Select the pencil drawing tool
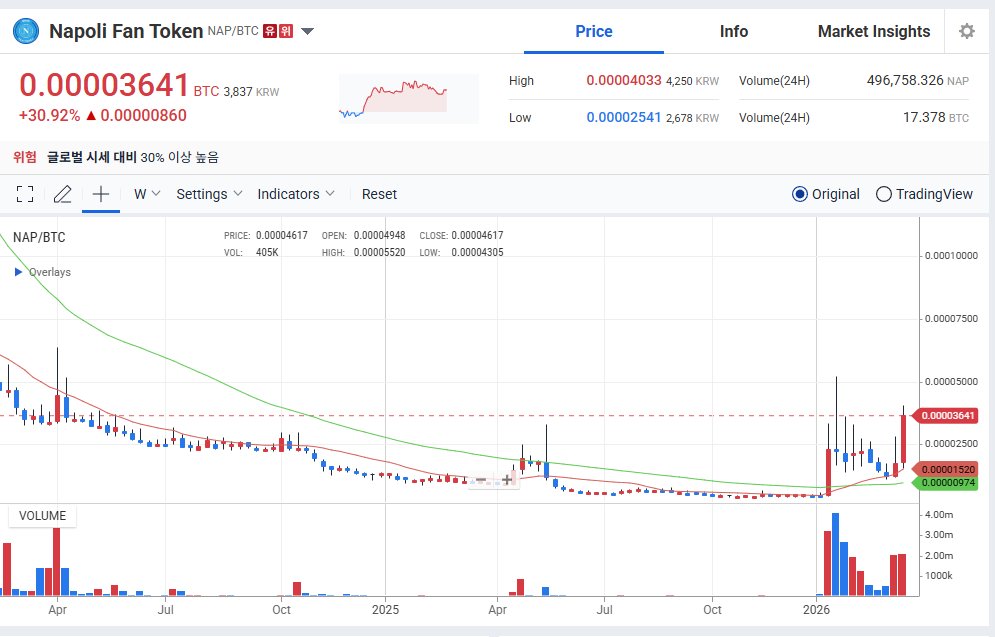Viewport: 995px width, 637px height. 62,194
